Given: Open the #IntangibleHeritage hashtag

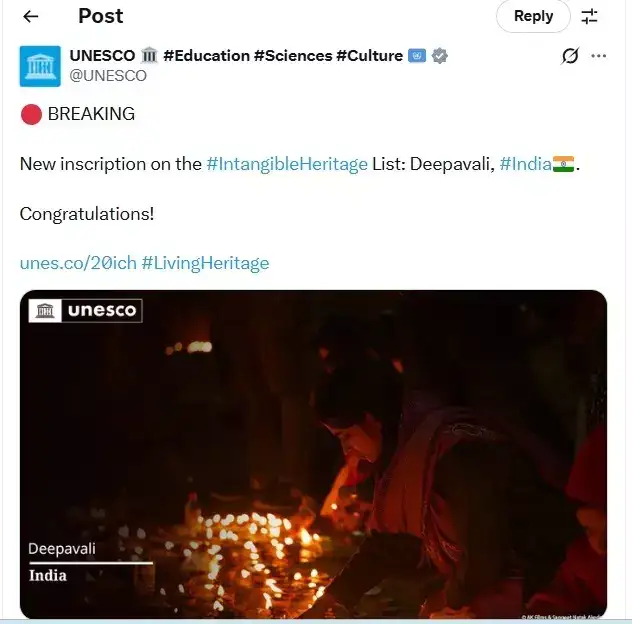Looking at the screenshot, I should point(287,164).
